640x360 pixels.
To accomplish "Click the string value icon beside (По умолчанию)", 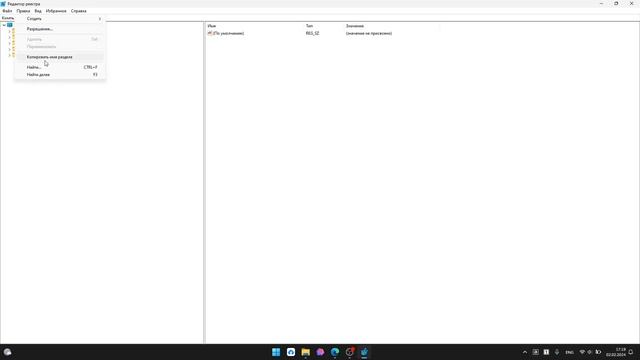I will [x=210, y=33].
